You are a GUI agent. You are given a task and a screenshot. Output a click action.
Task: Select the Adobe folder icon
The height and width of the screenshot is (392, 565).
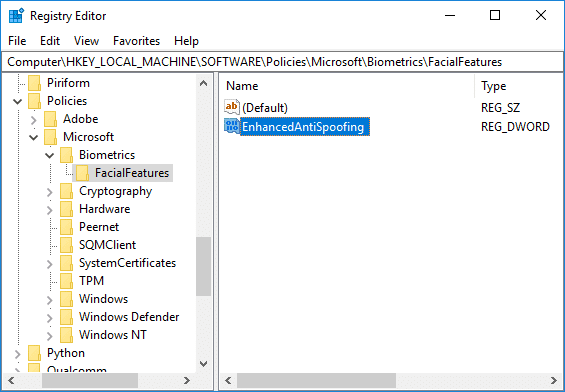point(50,119)
